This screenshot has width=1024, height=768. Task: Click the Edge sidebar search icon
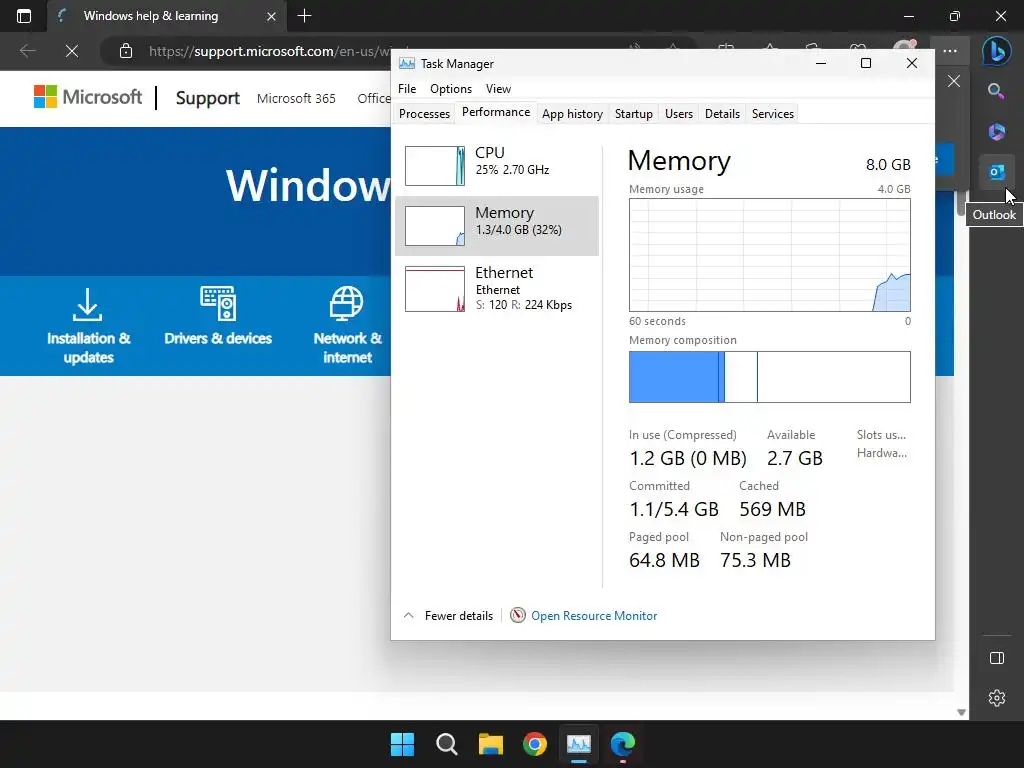point(996,91)
